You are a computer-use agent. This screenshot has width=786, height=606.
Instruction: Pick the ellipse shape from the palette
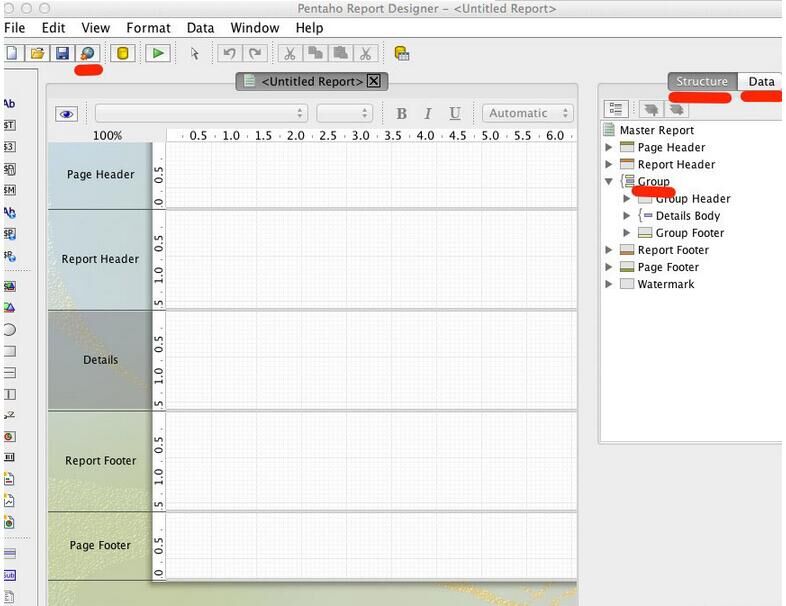(9, 330)
